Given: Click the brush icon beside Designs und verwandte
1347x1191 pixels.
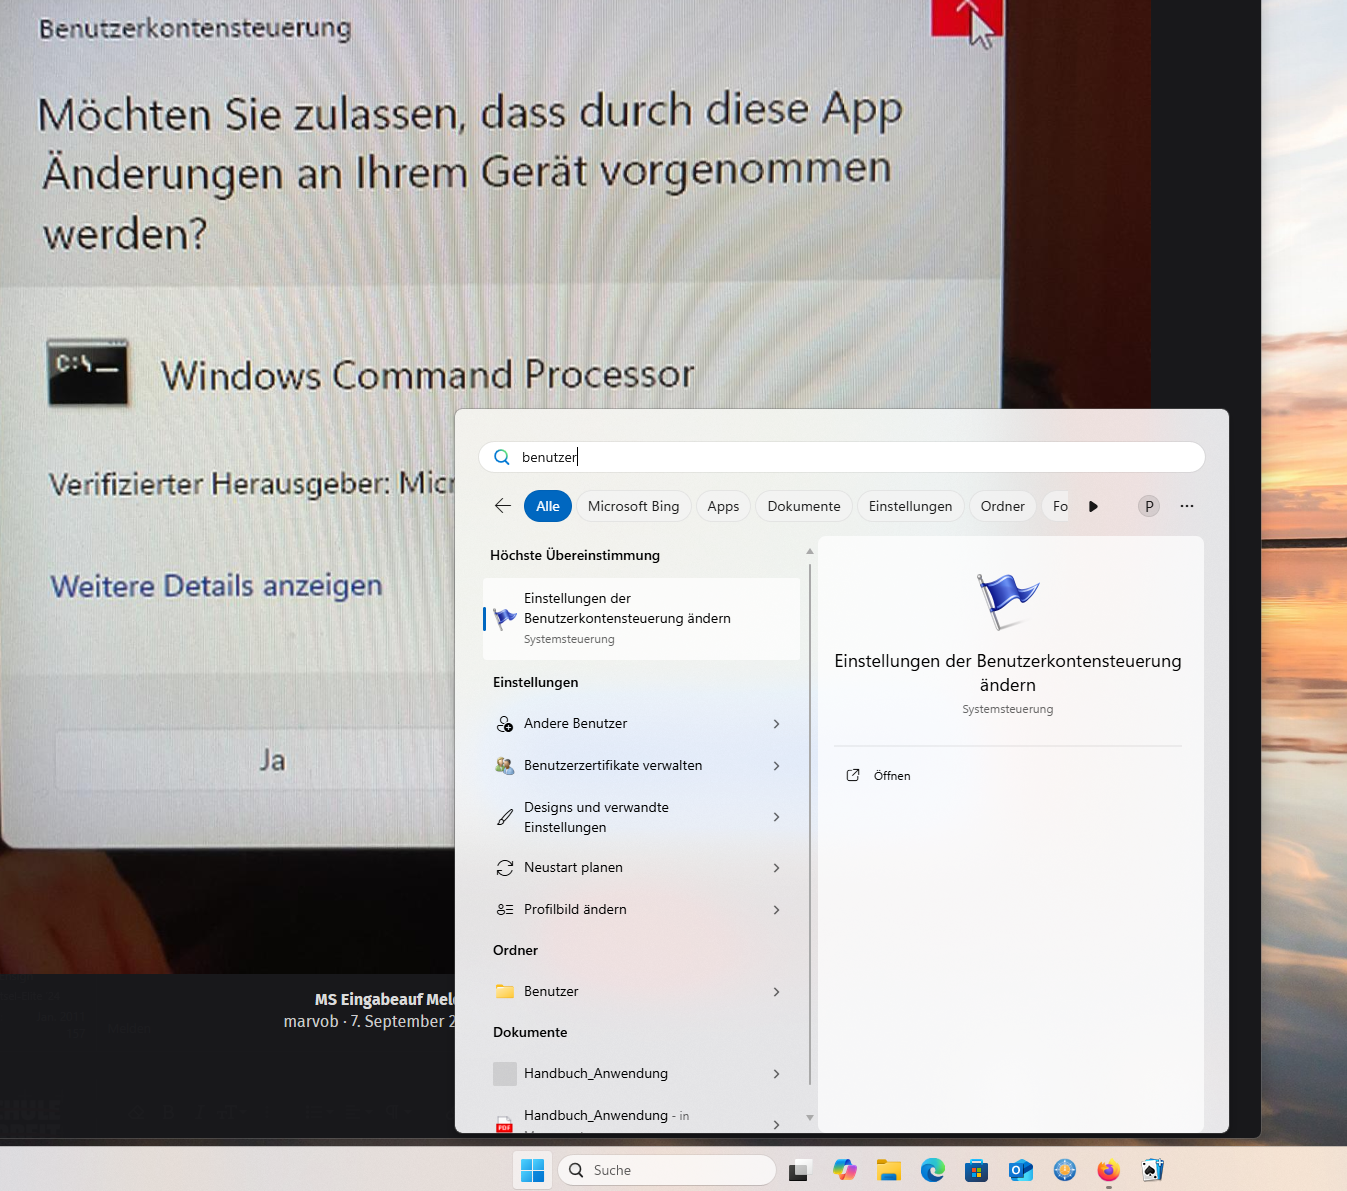Looking at the screenshot, I should click(x=505, y=817).
